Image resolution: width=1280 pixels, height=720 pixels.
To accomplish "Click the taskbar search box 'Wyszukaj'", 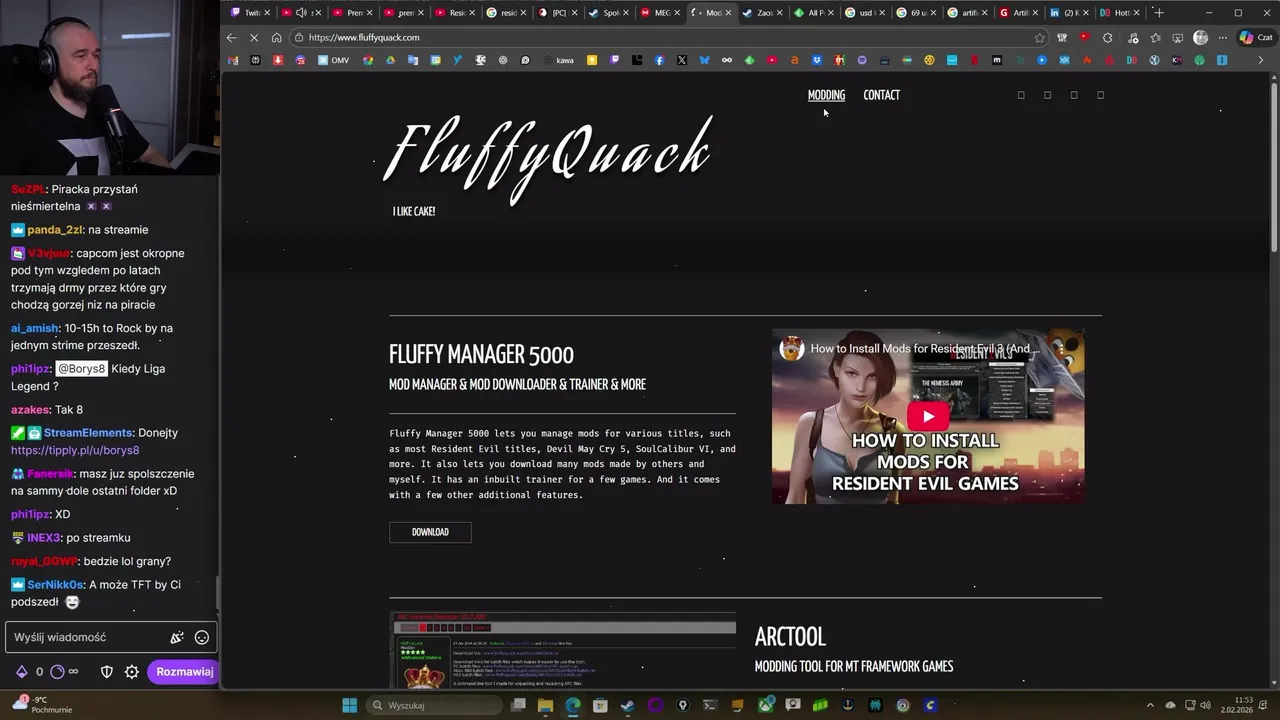I will point(432,705).
